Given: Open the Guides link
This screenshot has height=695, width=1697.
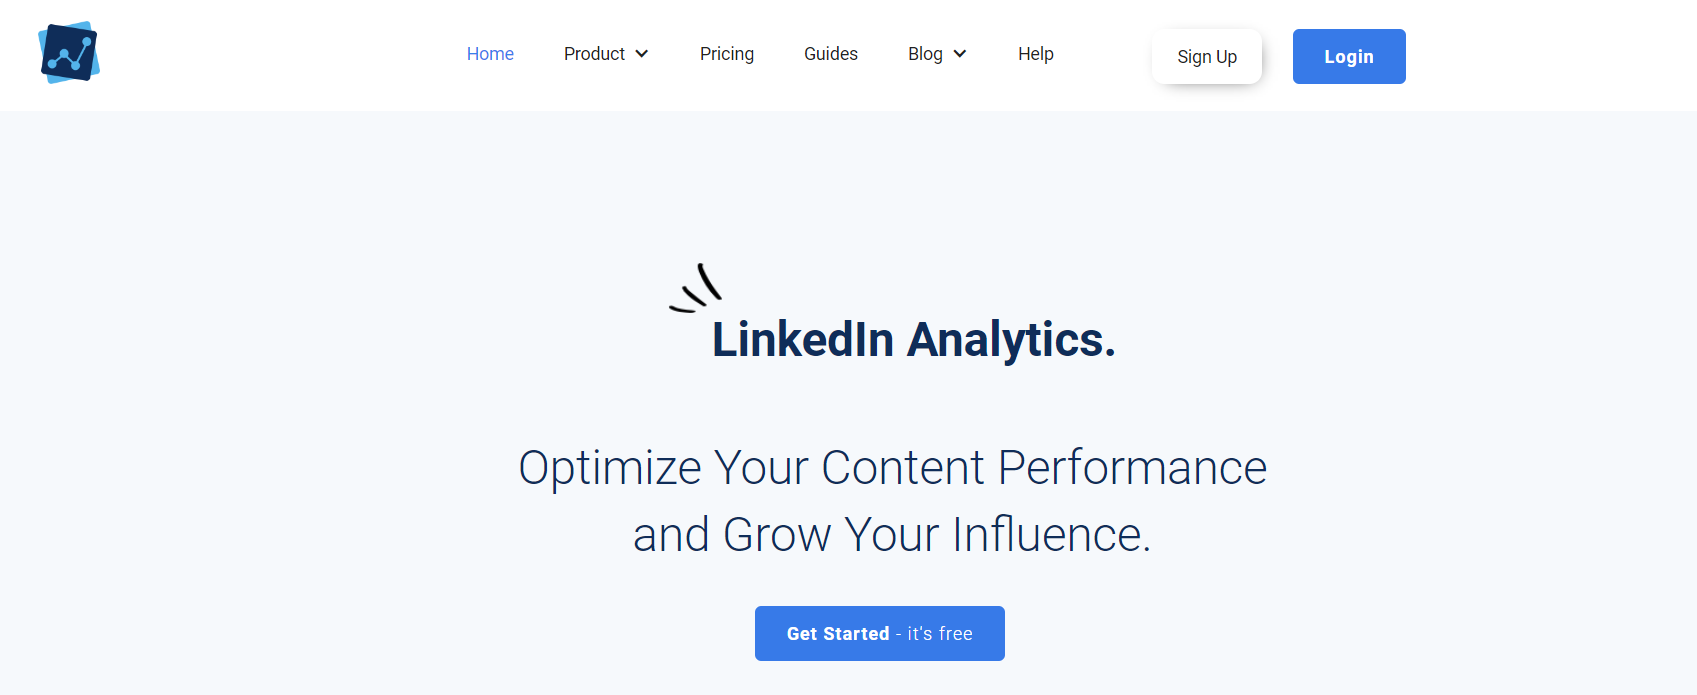Looking at the screenshot, I should point(831,54).
